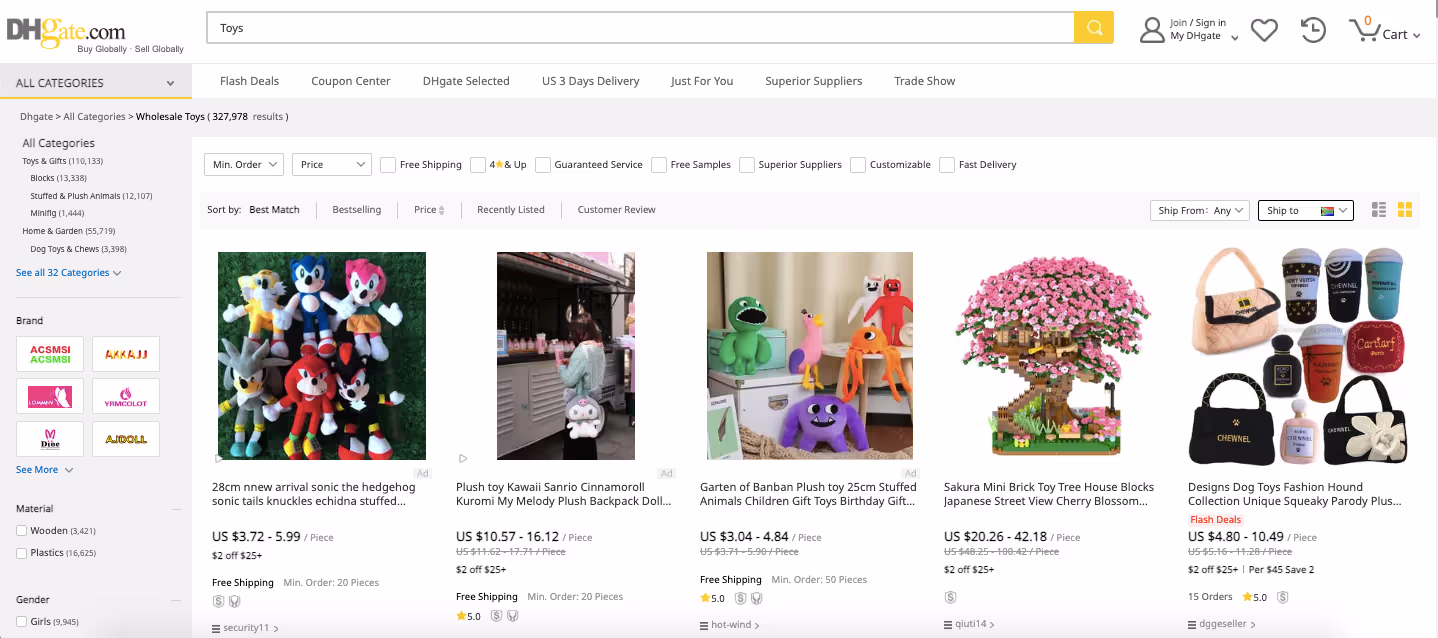Image resolution: width=1438 pixels, height=638 pixels.
Task: Open Stuffed & Plush Animals category
Action: point(91,196)
